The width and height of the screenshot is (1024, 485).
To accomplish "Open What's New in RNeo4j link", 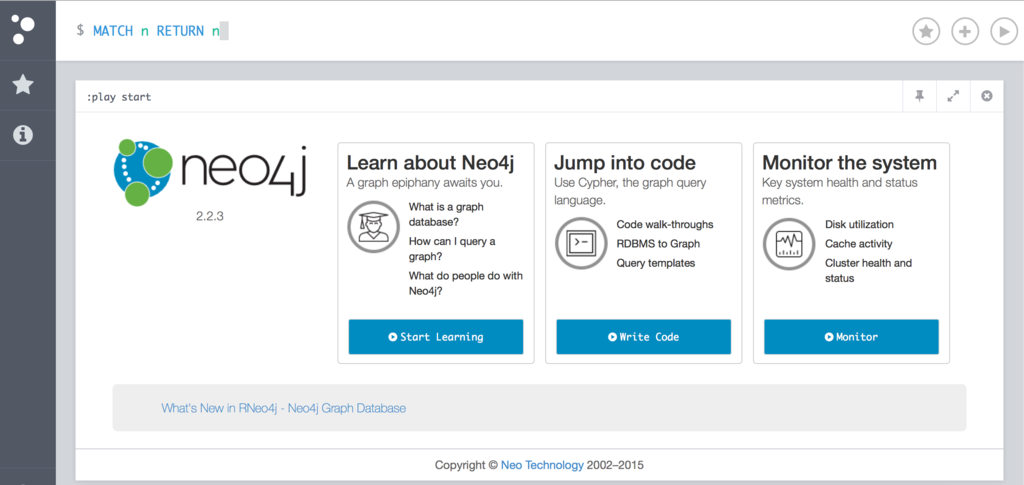I will coord(283,408).
